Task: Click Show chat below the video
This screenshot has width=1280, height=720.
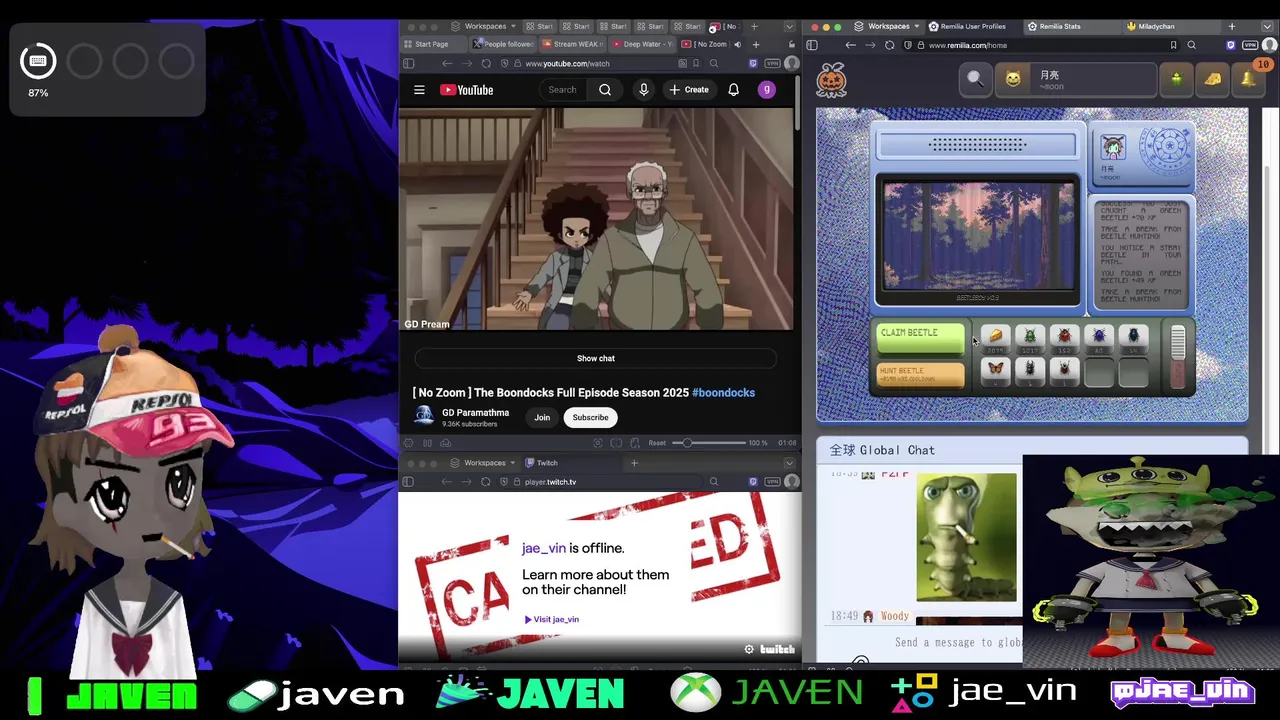Action: click(x=595, y=358)
